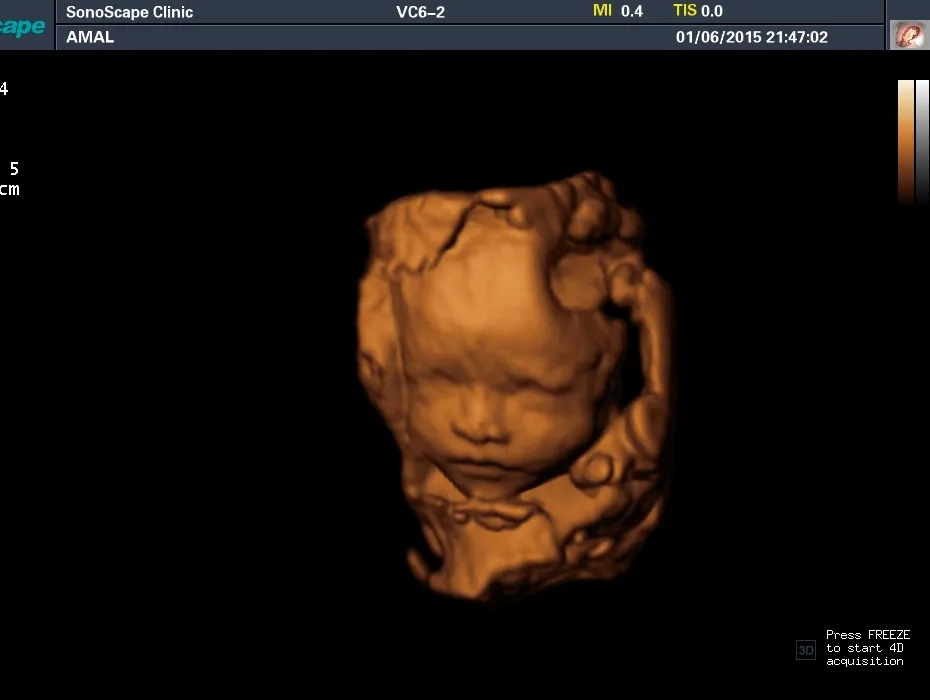Viewport: 930px width, 700px height.
Task: Click the fetus thumbnail icon at top right
Action: click(909, 34)
